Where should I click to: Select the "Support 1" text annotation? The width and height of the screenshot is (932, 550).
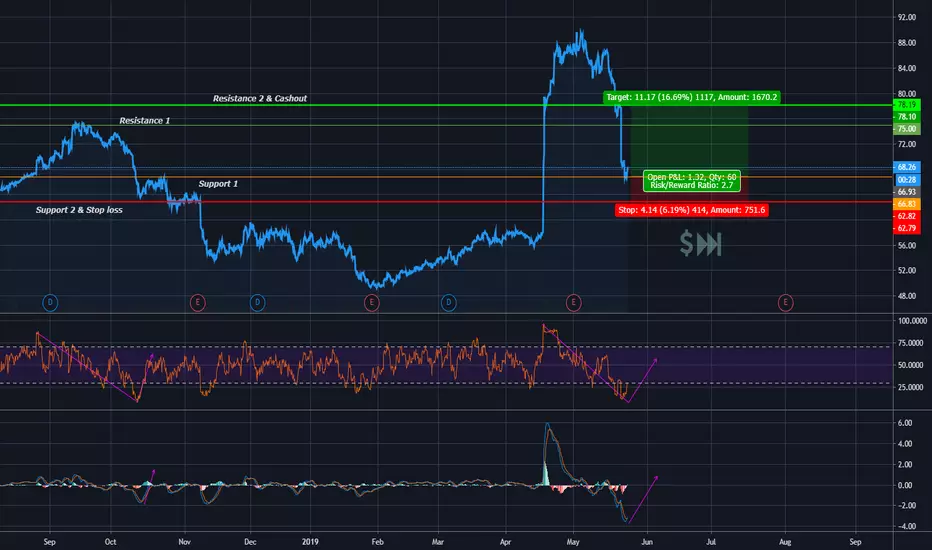(218, 184)
